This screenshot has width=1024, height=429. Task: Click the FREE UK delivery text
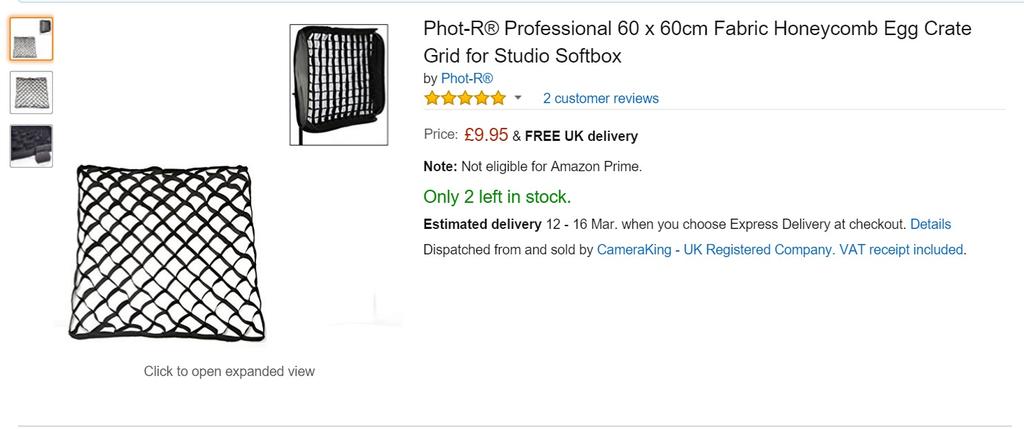(581, 136)
